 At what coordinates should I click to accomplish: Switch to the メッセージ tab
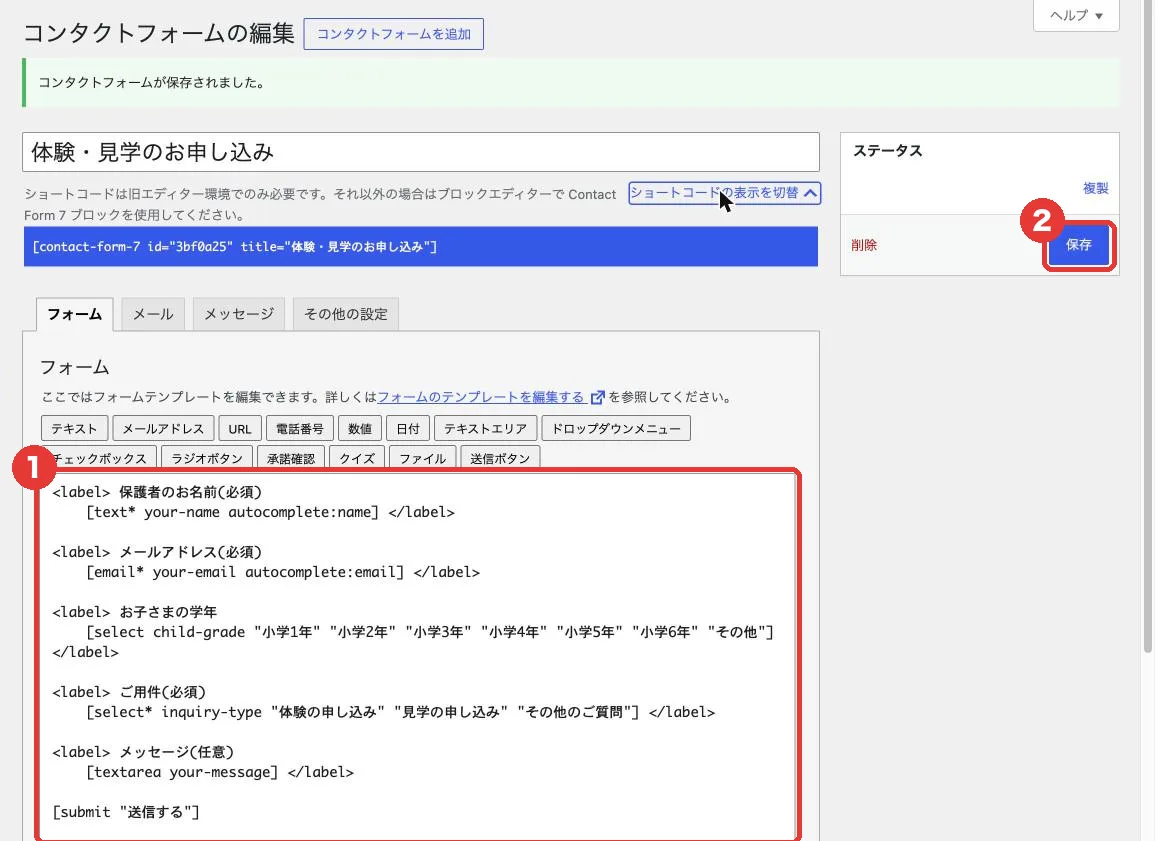pyautogui.click(x=239, y=314)
